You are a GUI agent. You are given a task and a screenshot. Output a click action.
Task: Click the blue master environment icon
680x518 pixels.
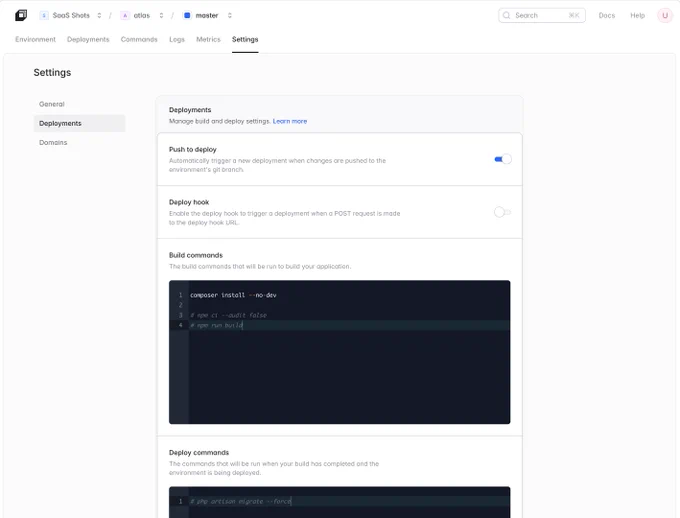[187, 16]
